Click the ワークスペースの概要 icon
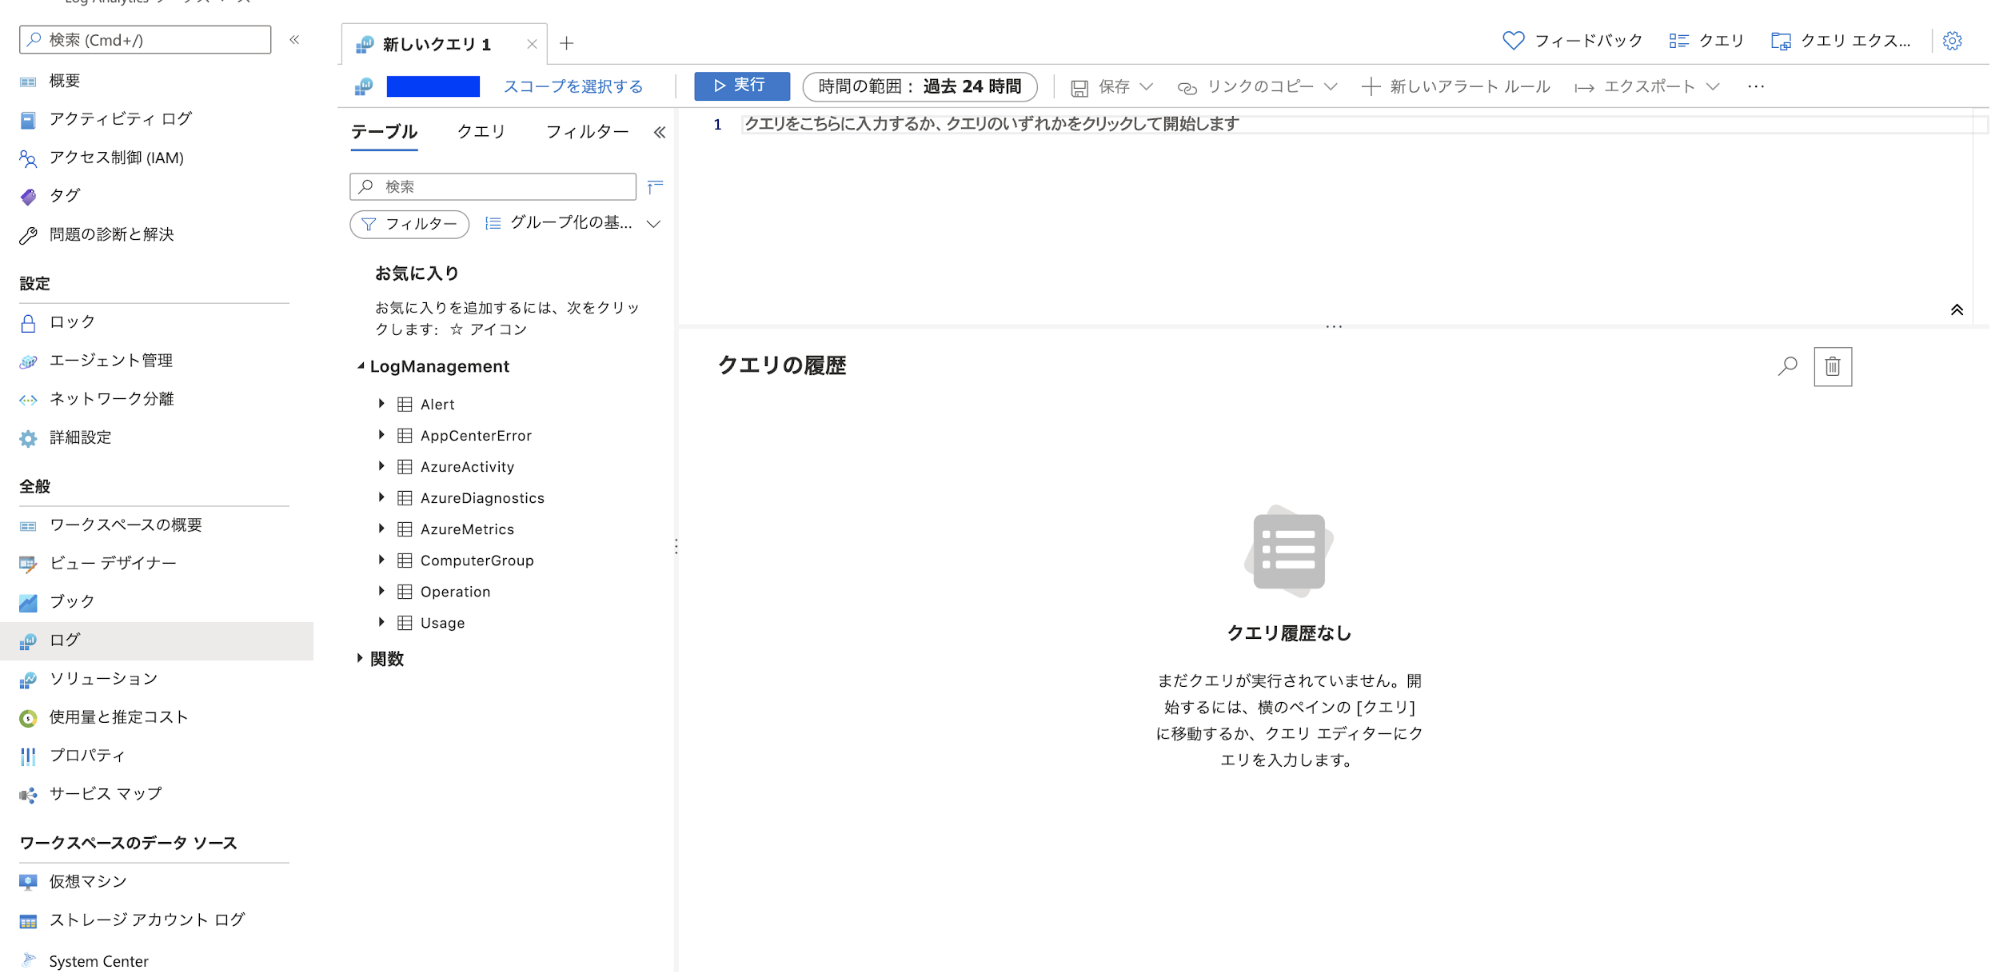Screen dimensions: 1999x972 28,526
